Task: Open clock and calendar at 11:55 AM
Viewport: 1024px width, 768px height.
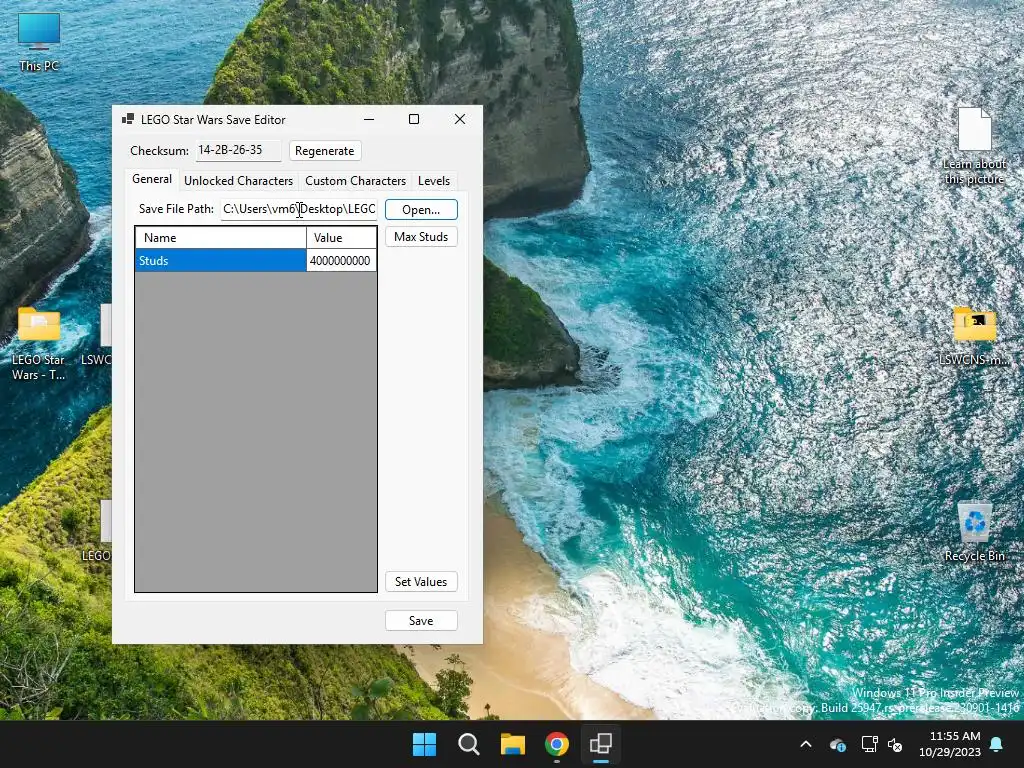Action: (x=950, y=744)
